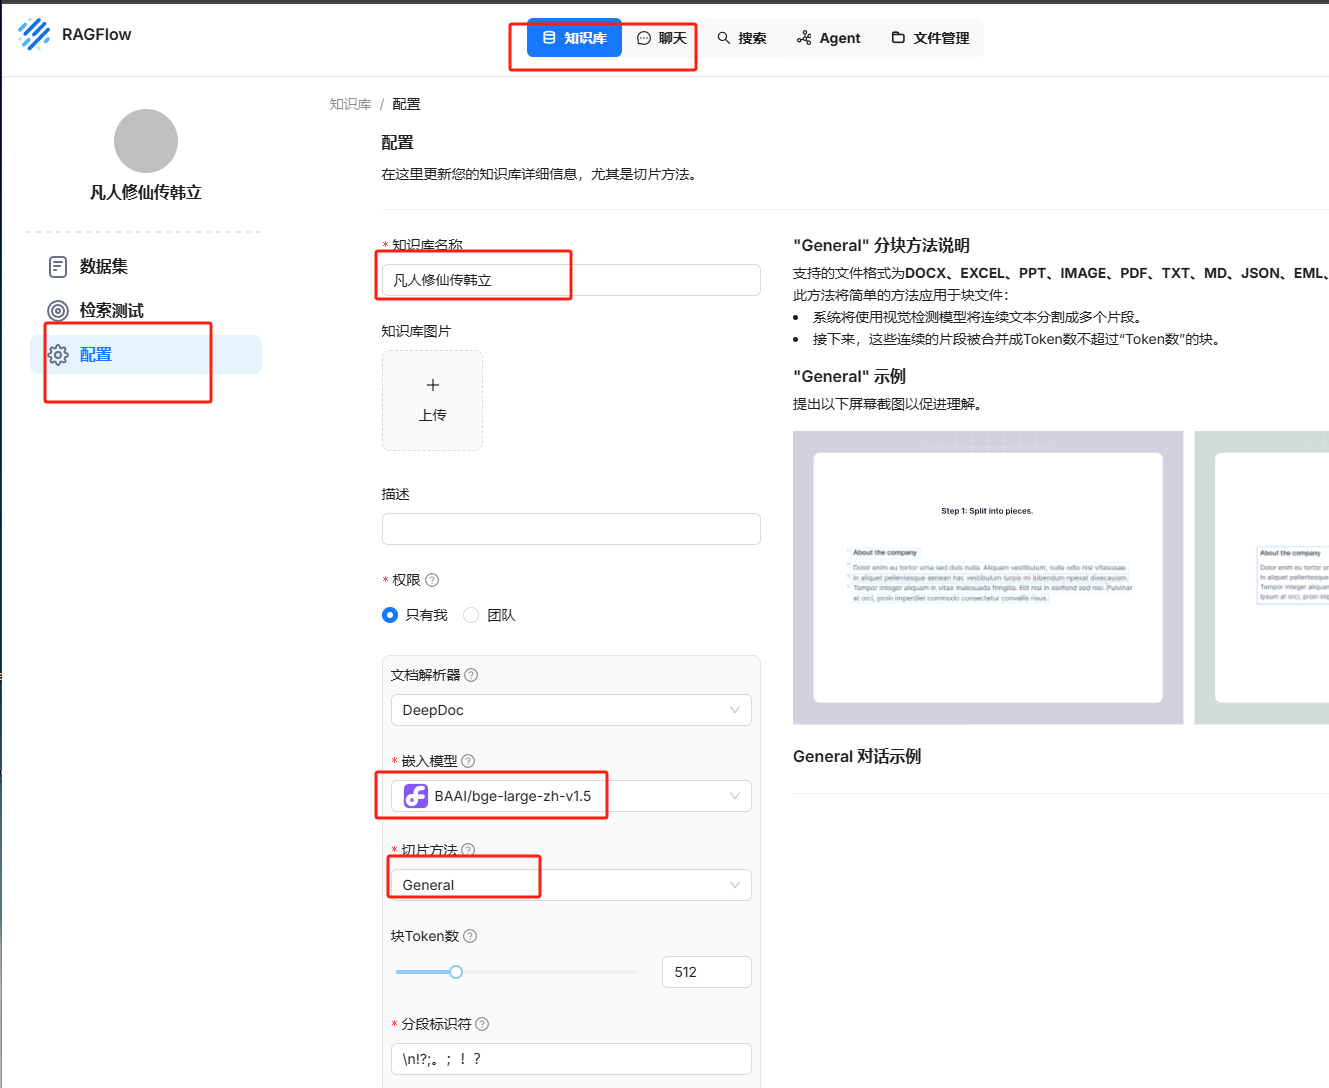Switch to the 聊天 tab

coord(662,38)
